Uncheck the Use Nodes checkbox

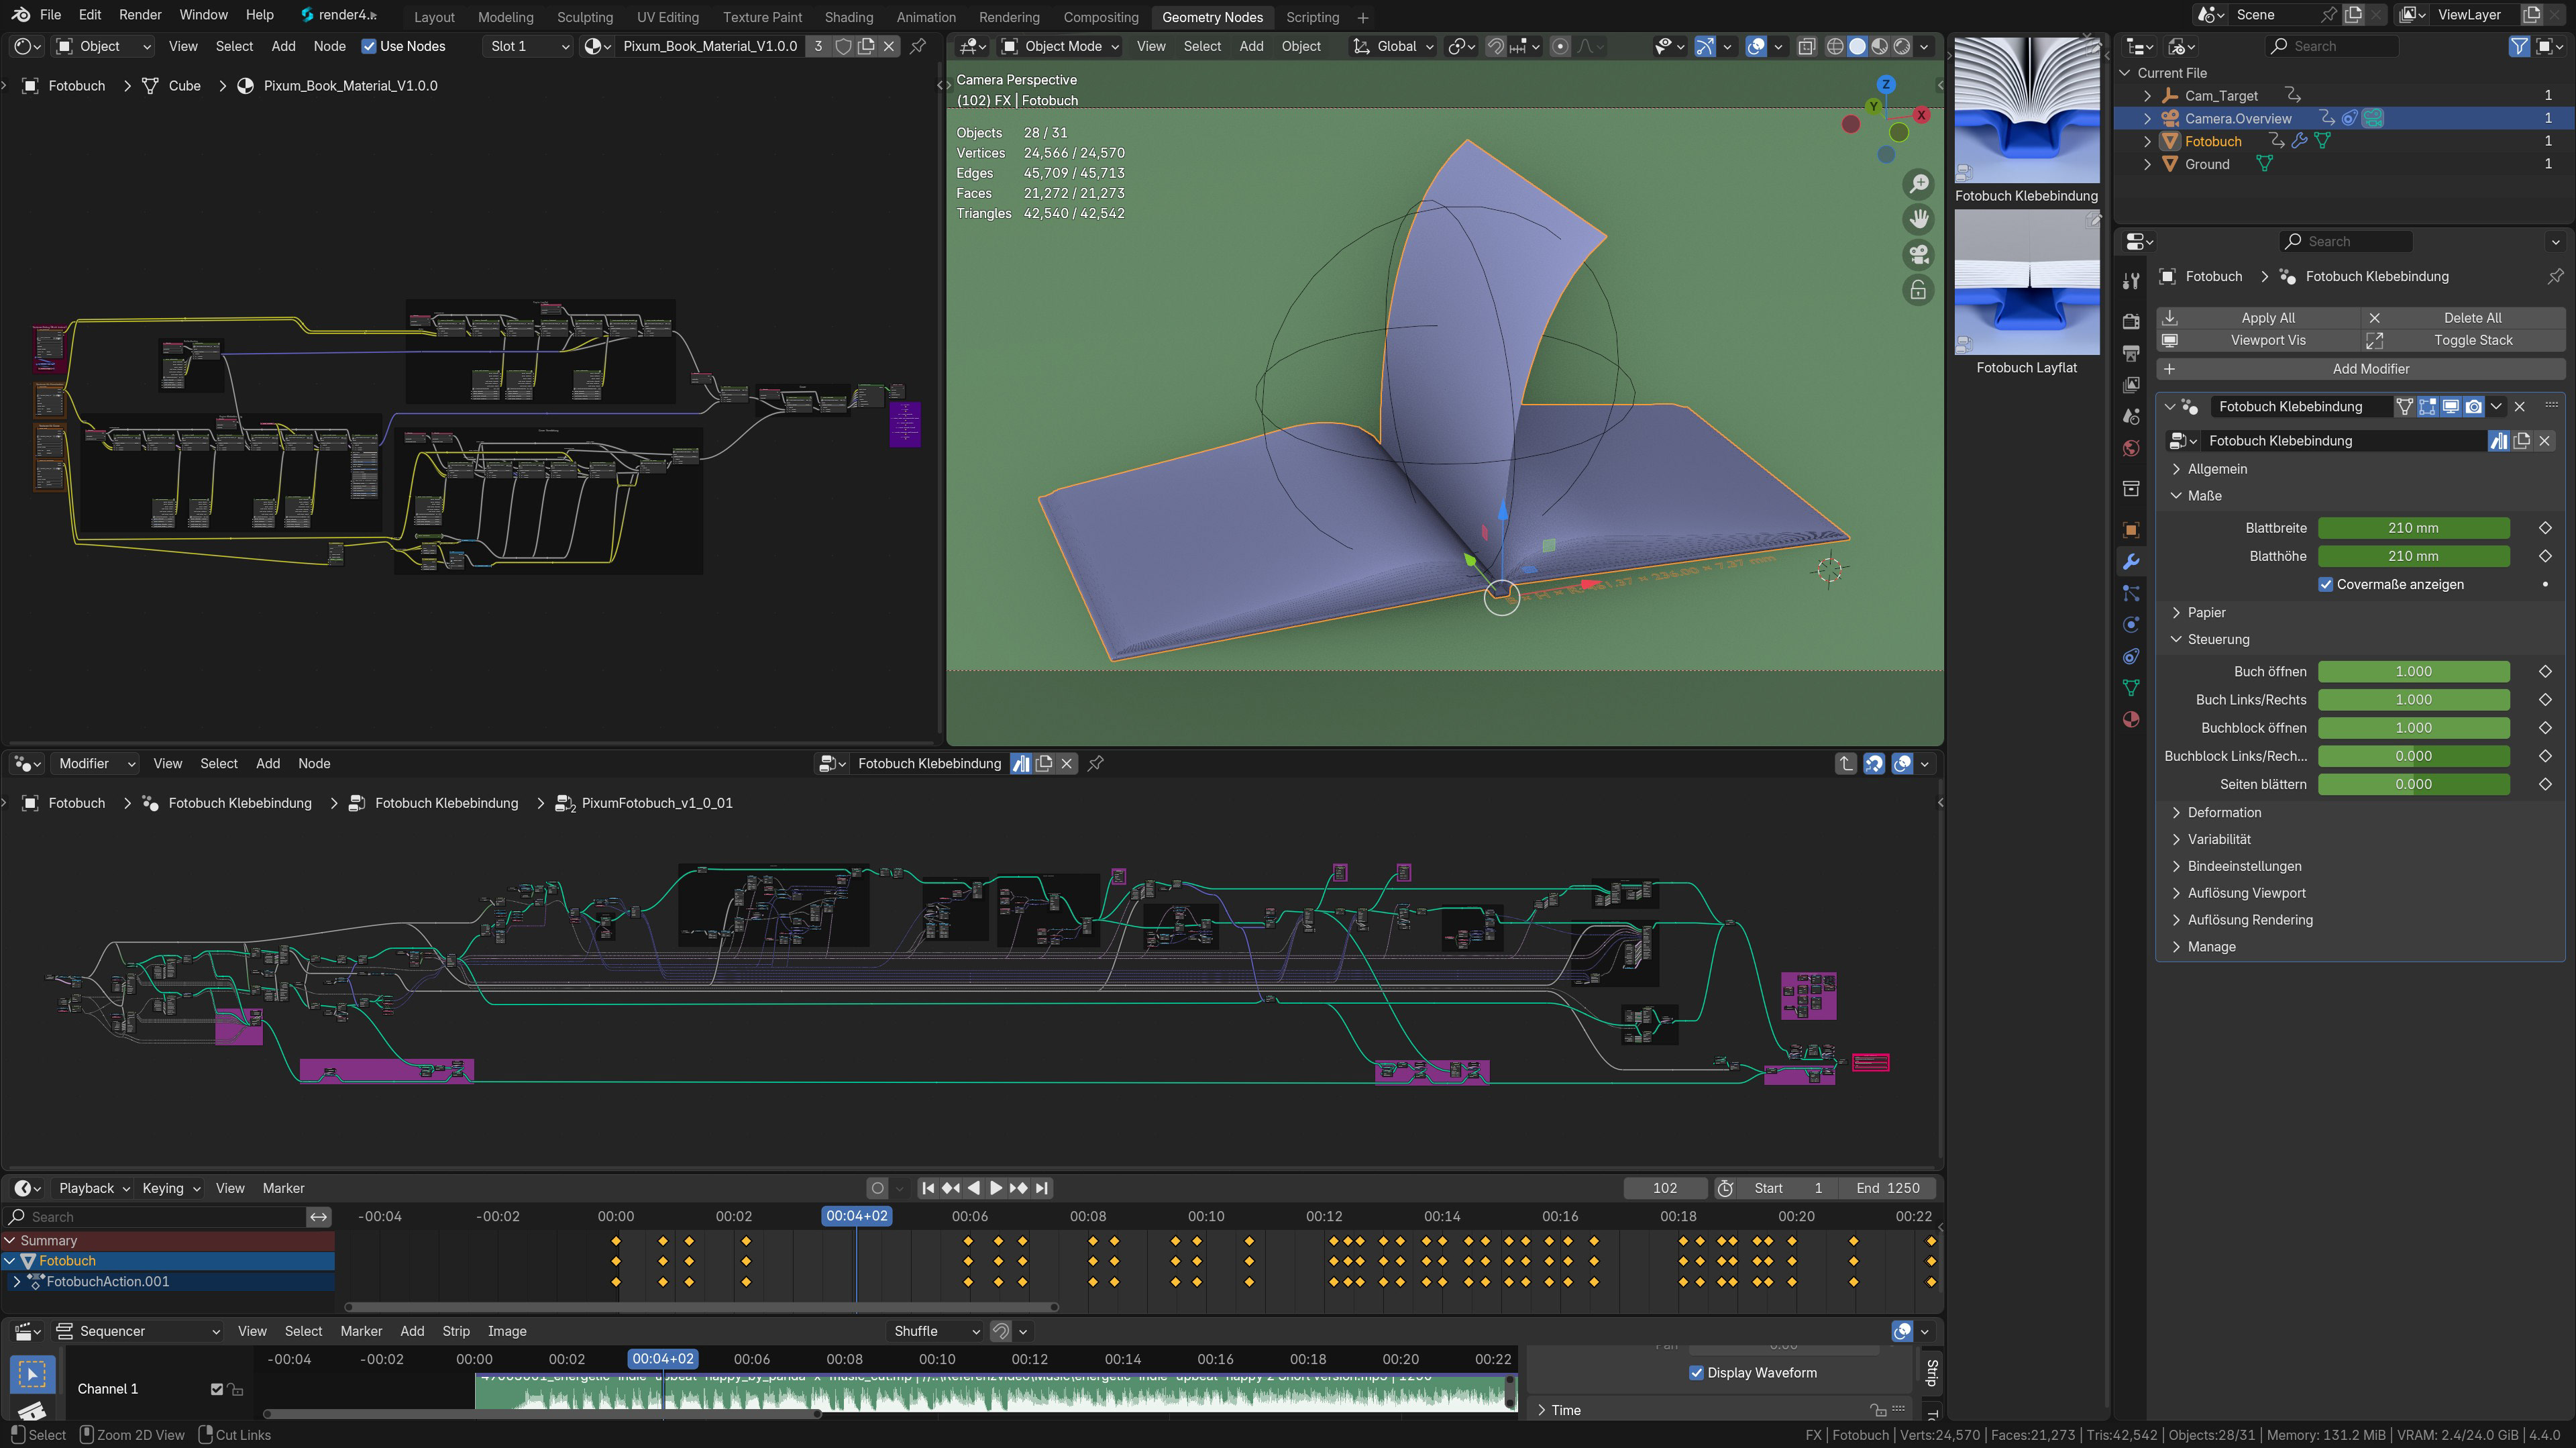369,46
